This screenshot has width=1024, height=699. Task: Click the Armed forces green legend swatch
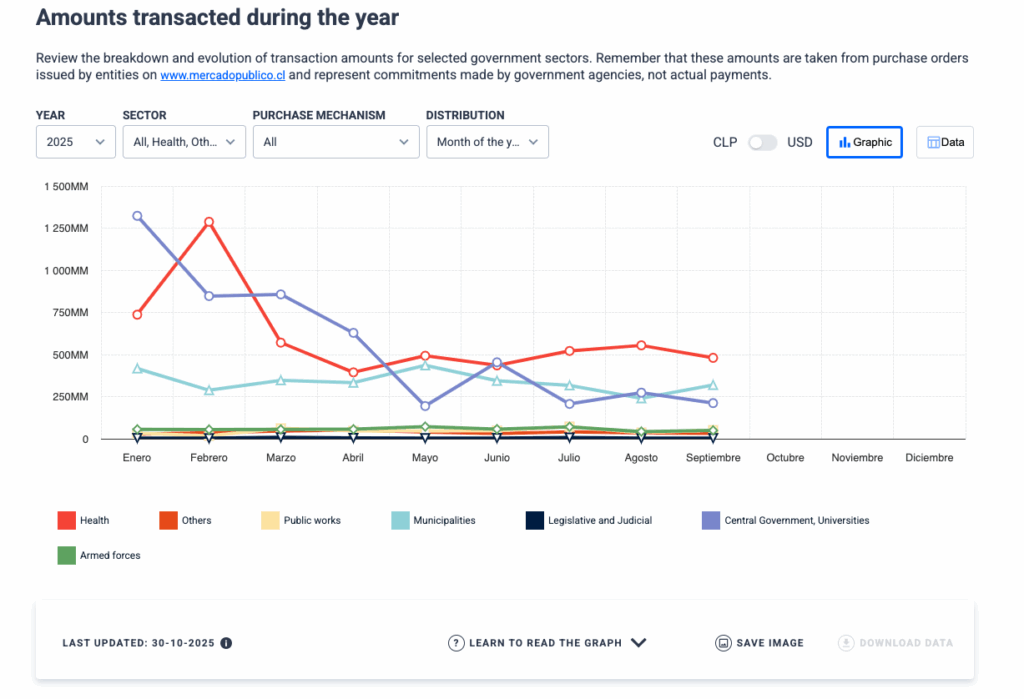(67, 555)
